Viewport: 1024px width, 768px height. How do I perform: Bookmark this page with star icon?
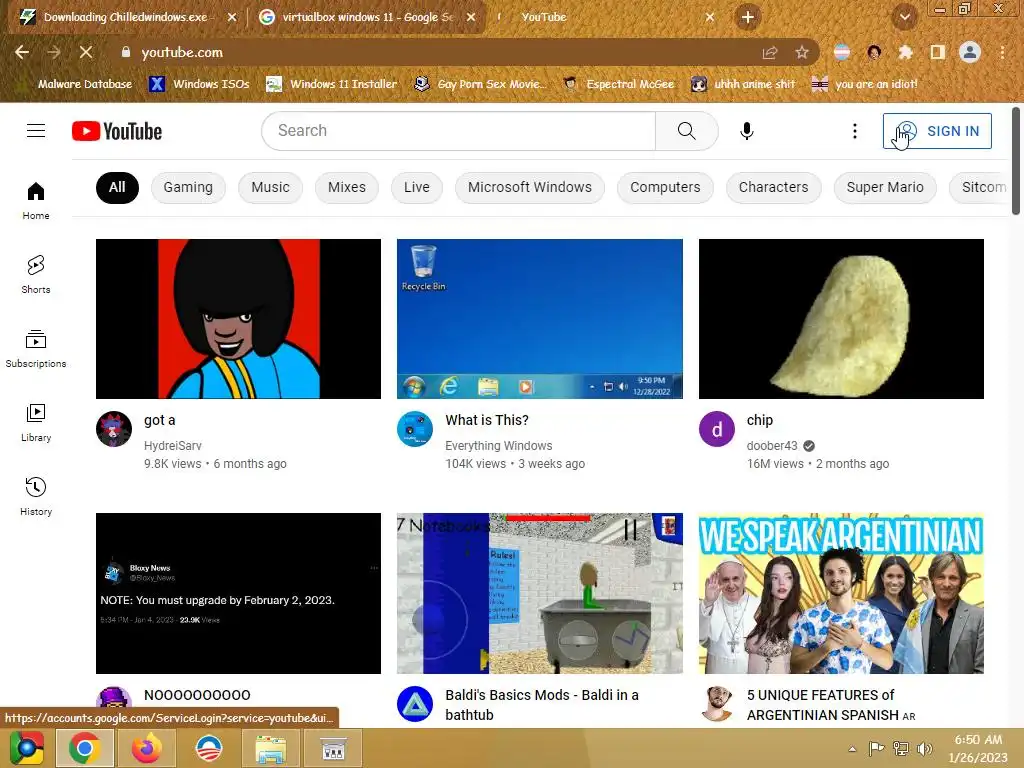[x=802, y=52]
